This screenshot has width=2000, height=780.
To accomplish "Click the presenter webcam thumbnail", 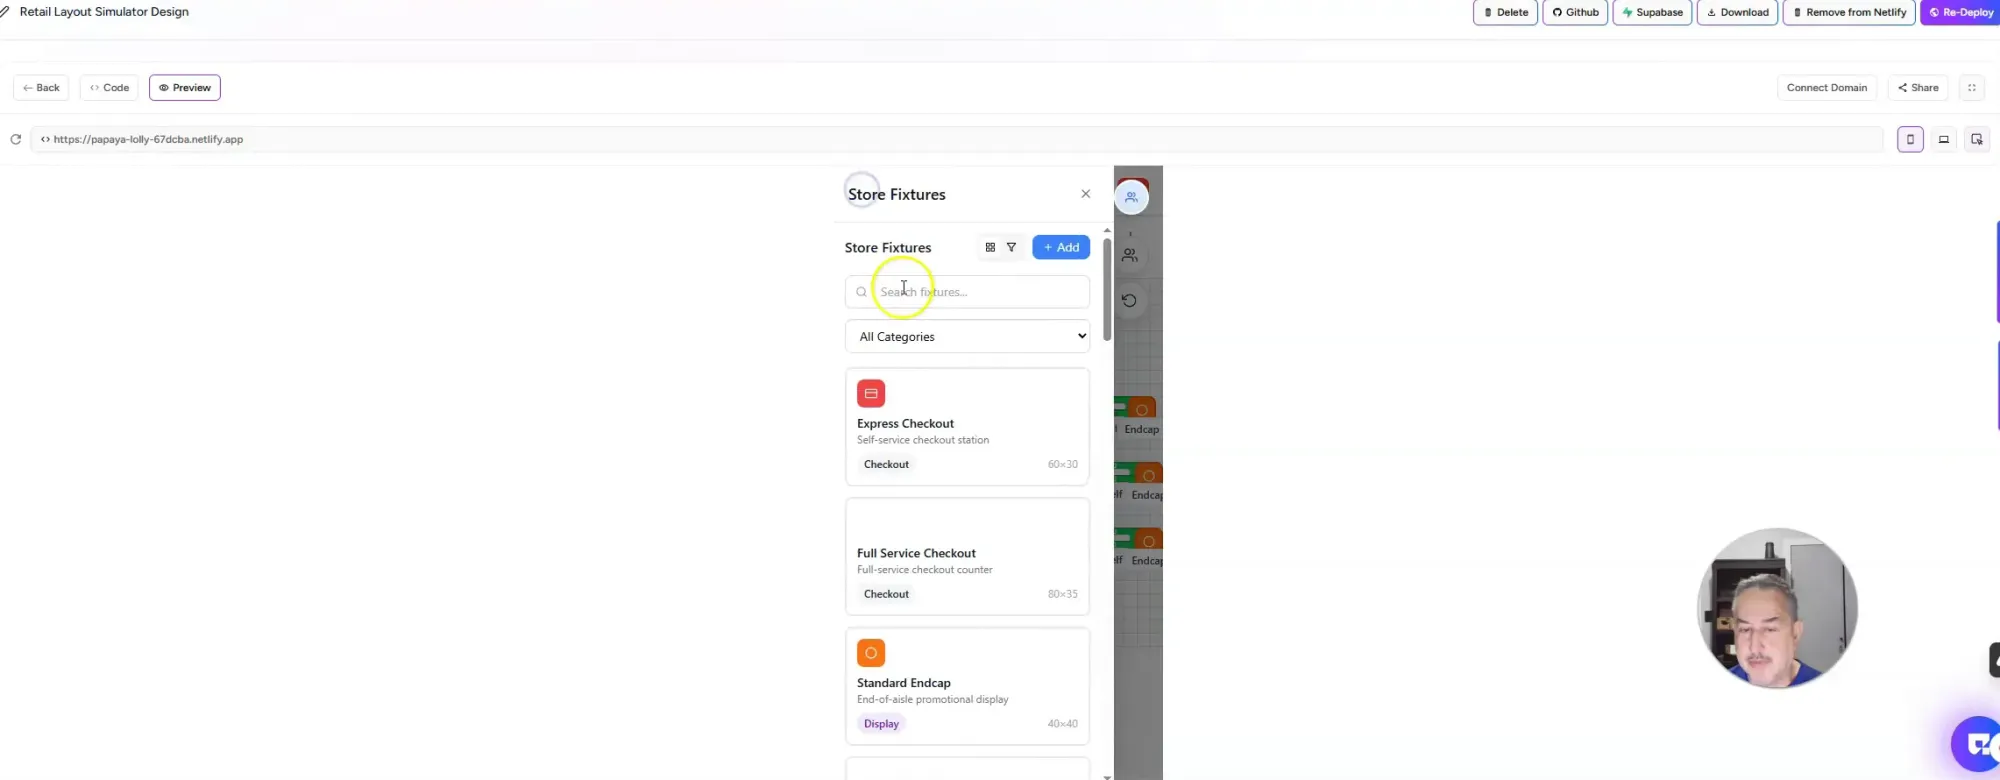I will pos(1777,608).
